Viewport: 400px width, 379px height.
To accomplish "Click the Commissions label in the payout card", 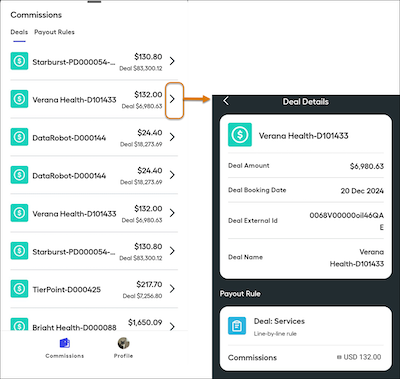I will [252, 358].
